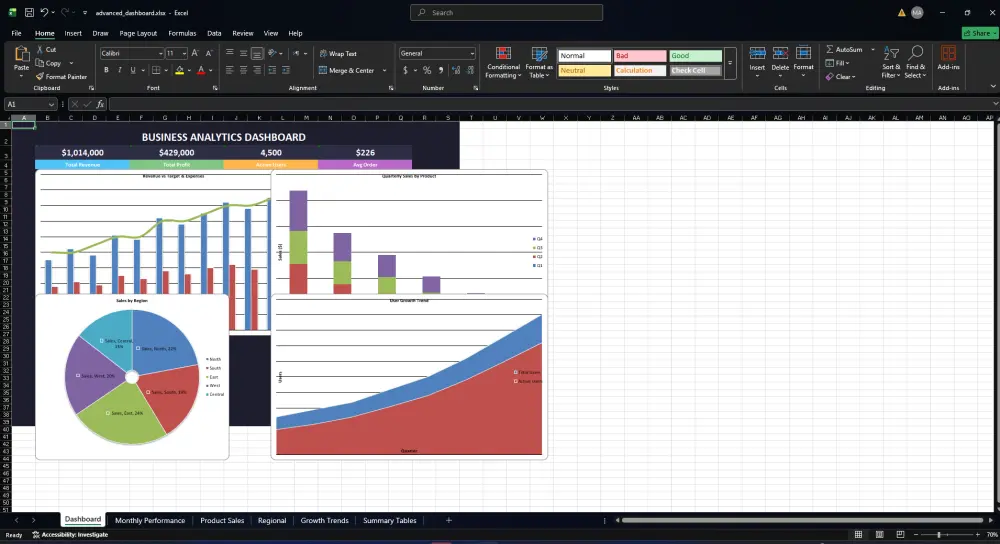
Task: Open Sort & Filter icon
Action: (891, 54)
